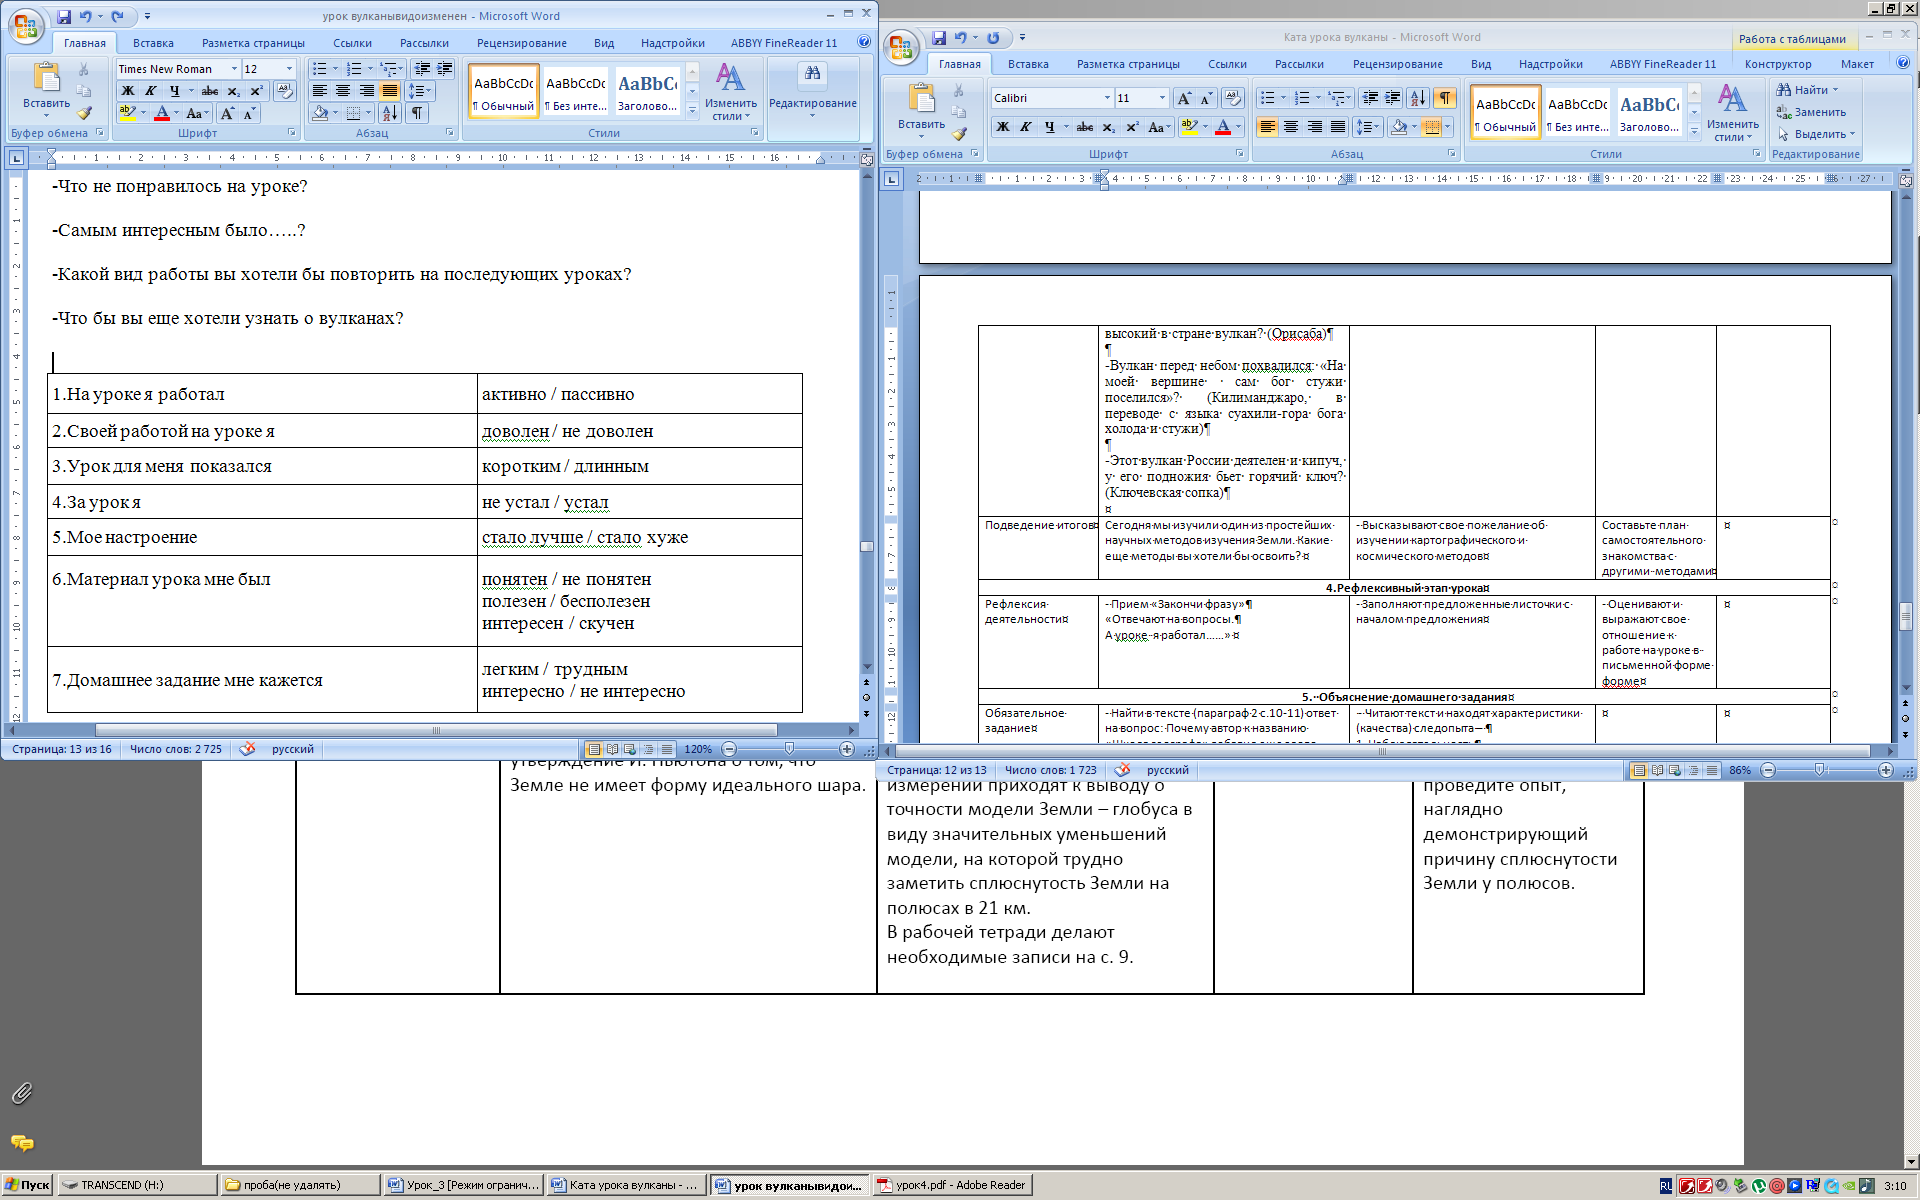Screen dimensions: 1920x1200
Task: Open font size dropdown showing 12
Action: pos(290,69)
